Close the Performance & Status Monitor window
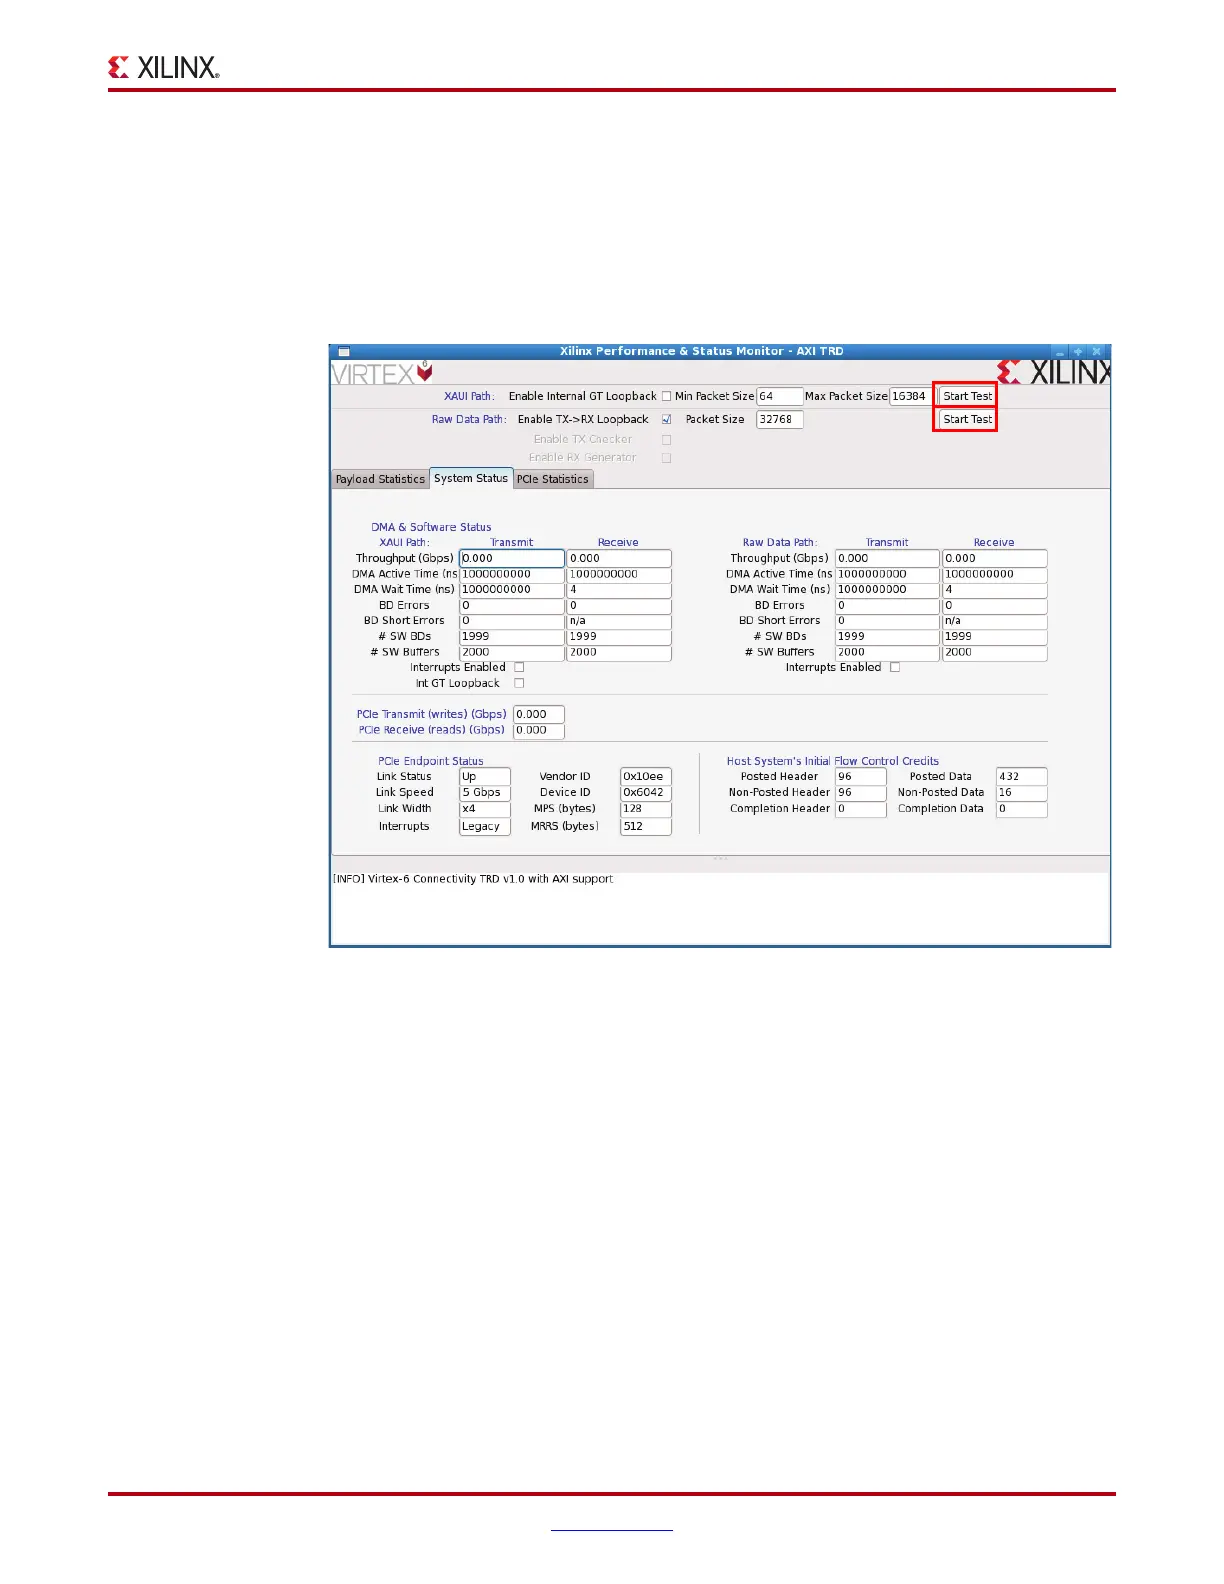 (1097, 352)
